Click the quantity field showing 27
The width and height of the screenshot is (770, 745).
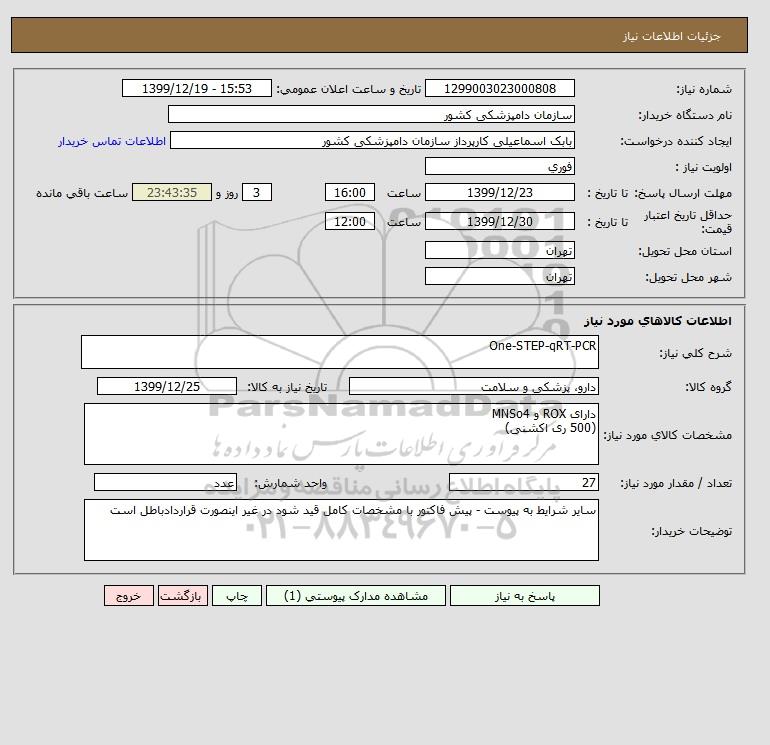(523, 483)
